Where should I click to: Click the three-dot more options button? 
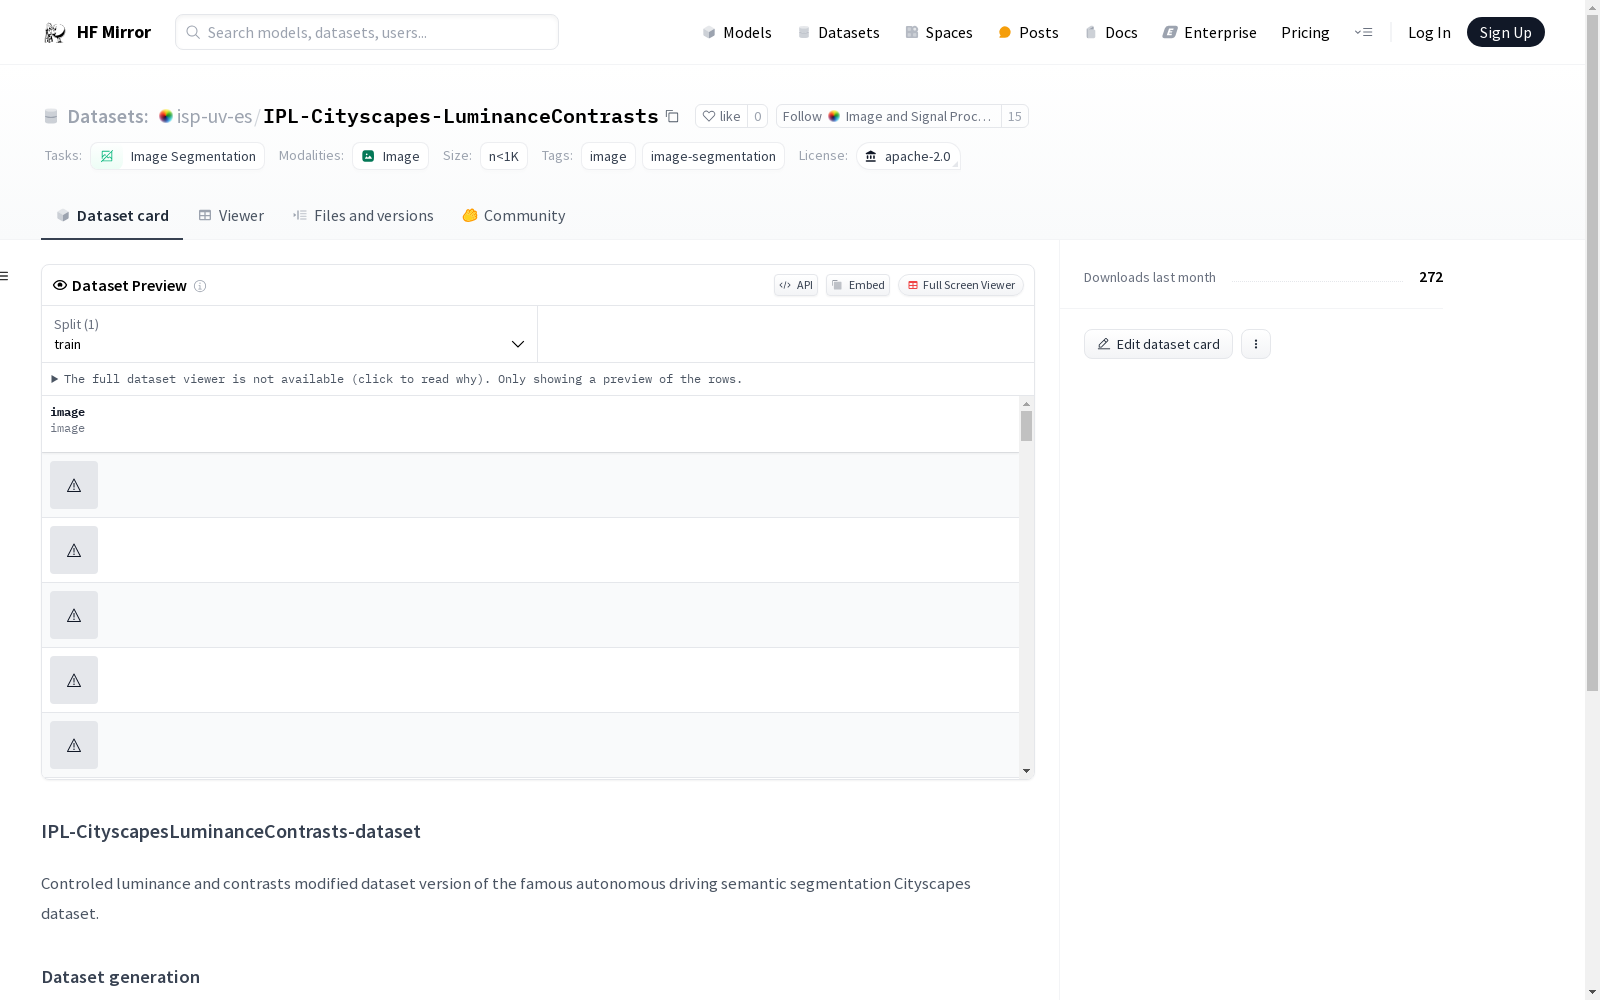1256,344
